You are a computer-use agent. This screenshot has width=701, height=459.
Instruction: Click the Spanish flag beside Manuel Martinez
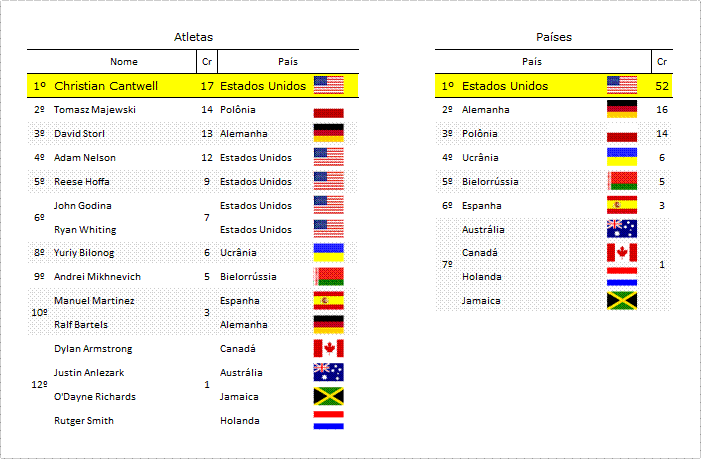point(329,300)
